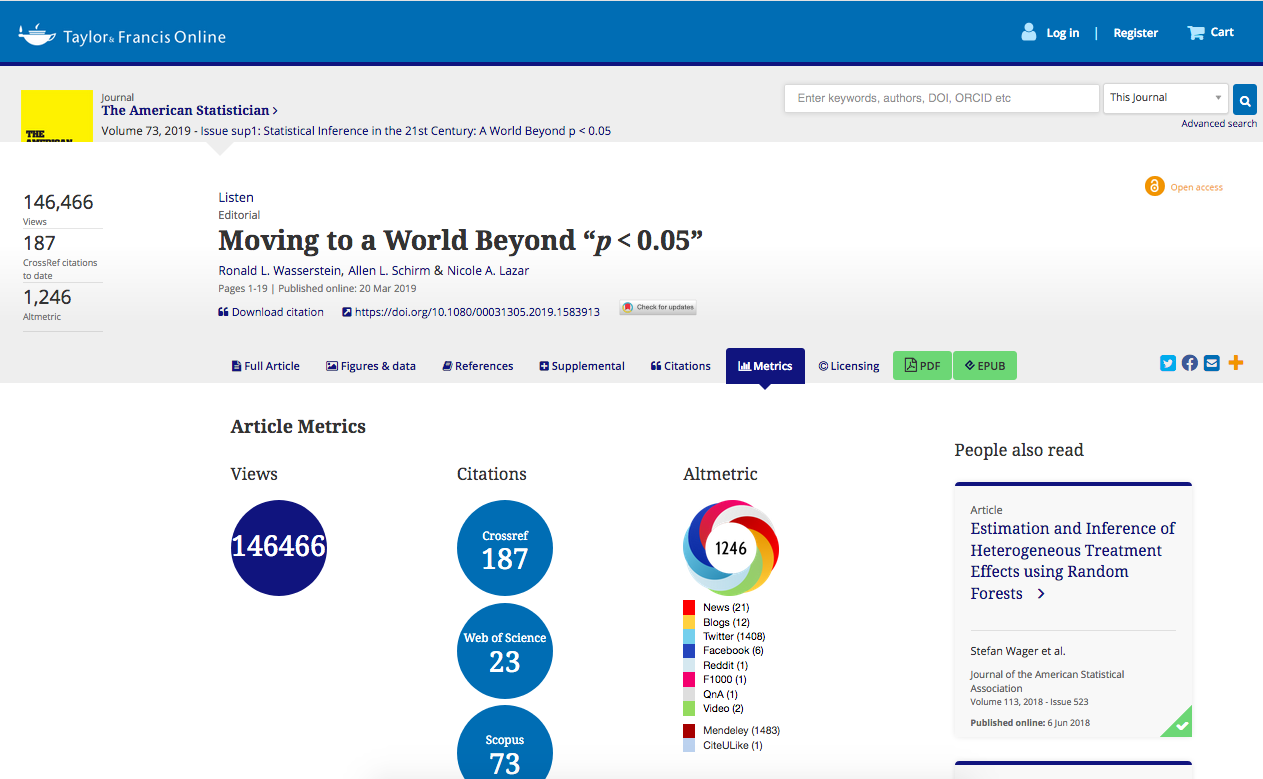The height and width of the screenshot is (779, 1263).
Task: Click the magnifying glass search button
Action: pos(1244,99)
